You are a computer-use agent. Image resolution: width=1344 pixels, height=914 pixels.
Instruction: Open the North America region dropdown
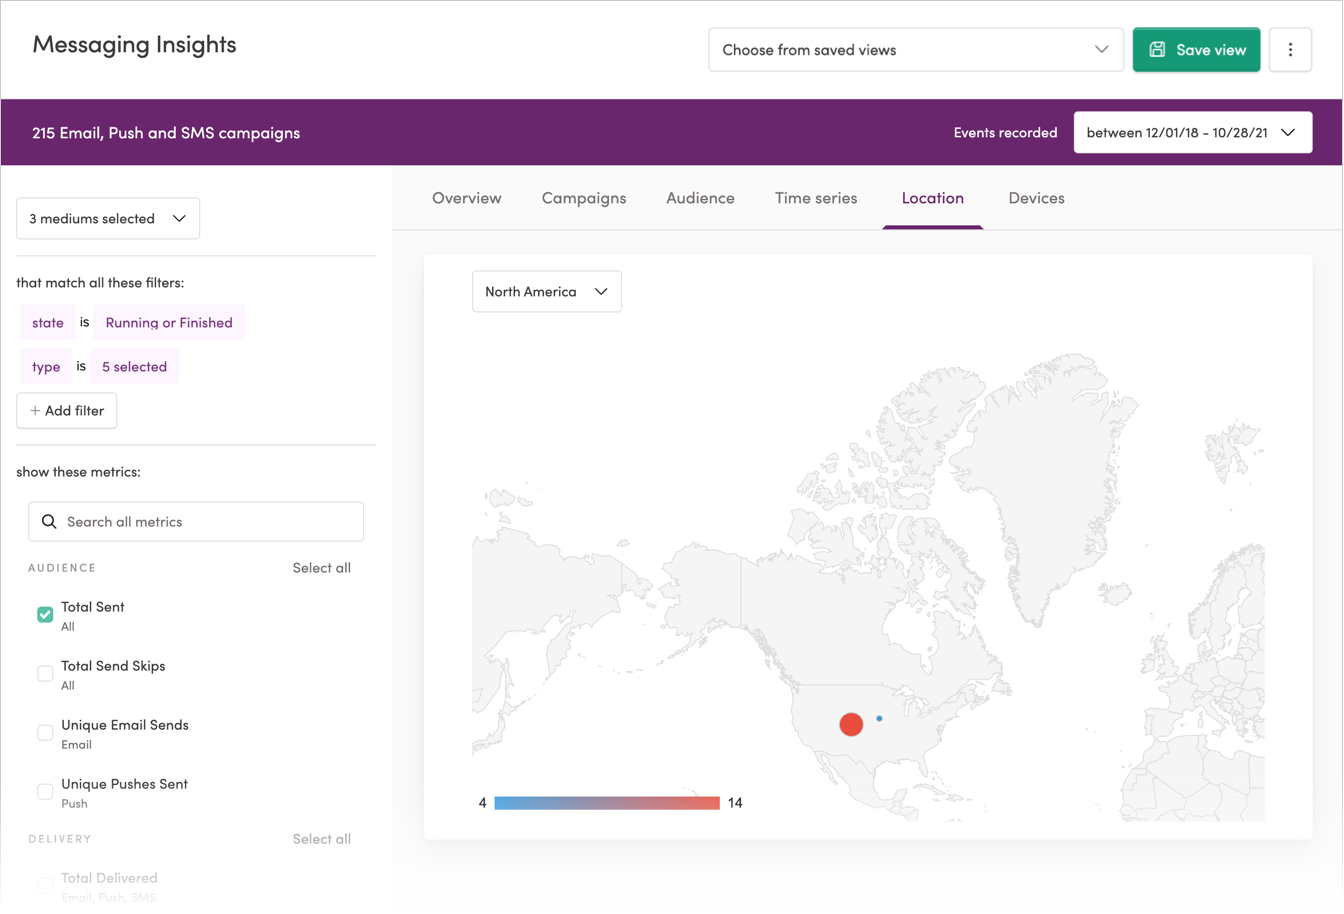coord(547,292)
